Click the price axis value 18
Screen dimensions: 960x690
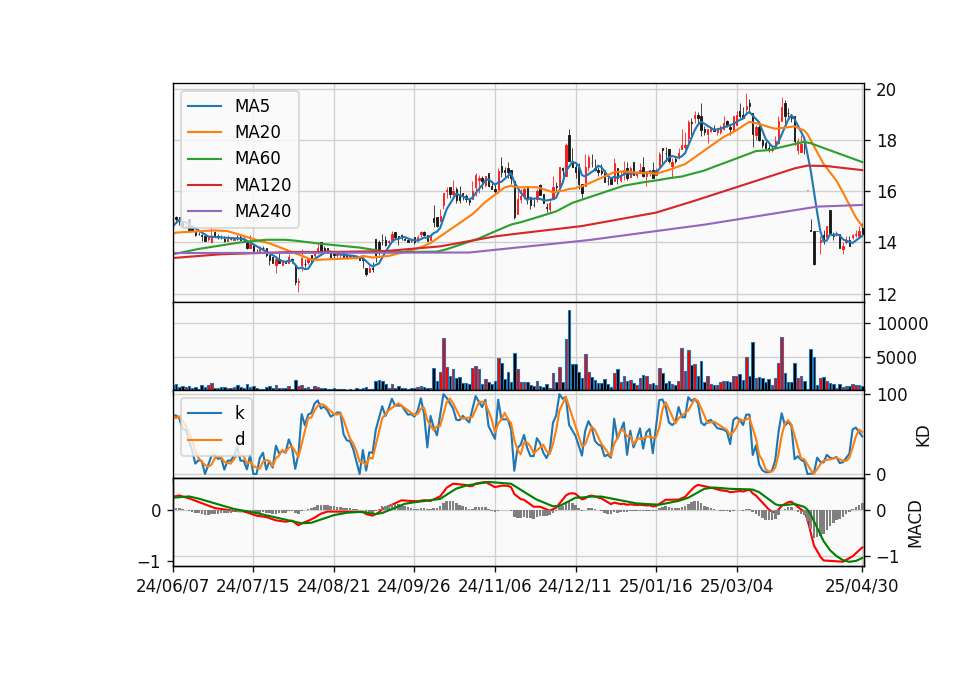click(886, 141)
